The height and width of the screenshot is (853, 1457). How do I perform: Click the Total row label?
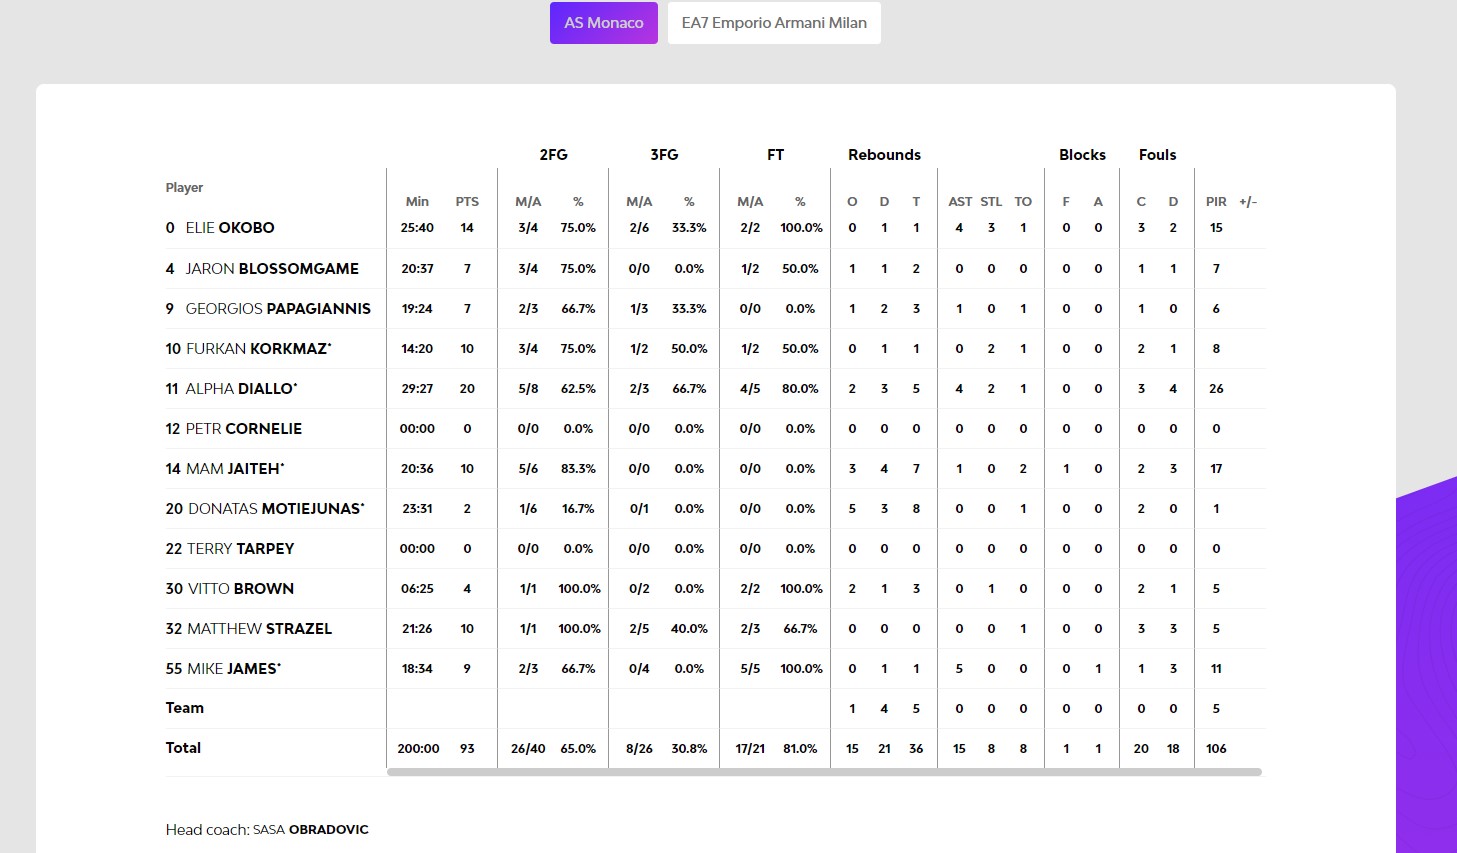[x=183, y=748]
